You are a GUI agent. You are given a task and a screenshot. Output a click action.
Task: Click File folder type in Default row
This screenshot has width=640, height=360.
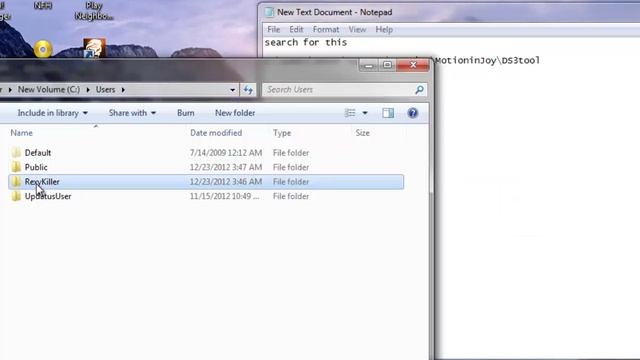[291, 153]
